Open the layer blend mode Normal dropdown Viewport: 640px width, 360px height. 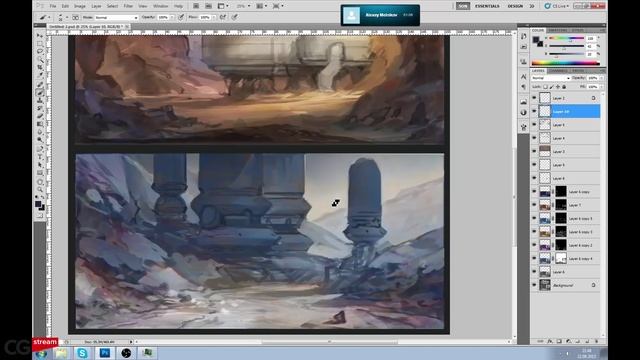tap(551, 78)
